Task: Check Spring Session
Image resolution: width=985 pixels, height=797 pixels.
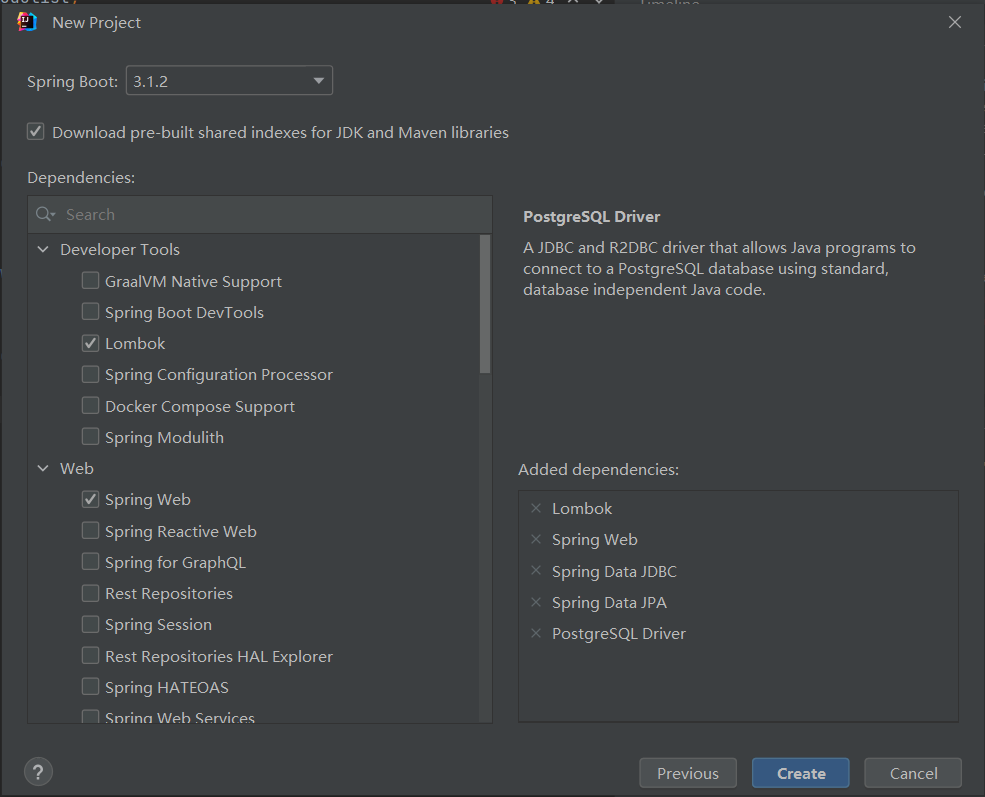Action: tap(90, 624)
